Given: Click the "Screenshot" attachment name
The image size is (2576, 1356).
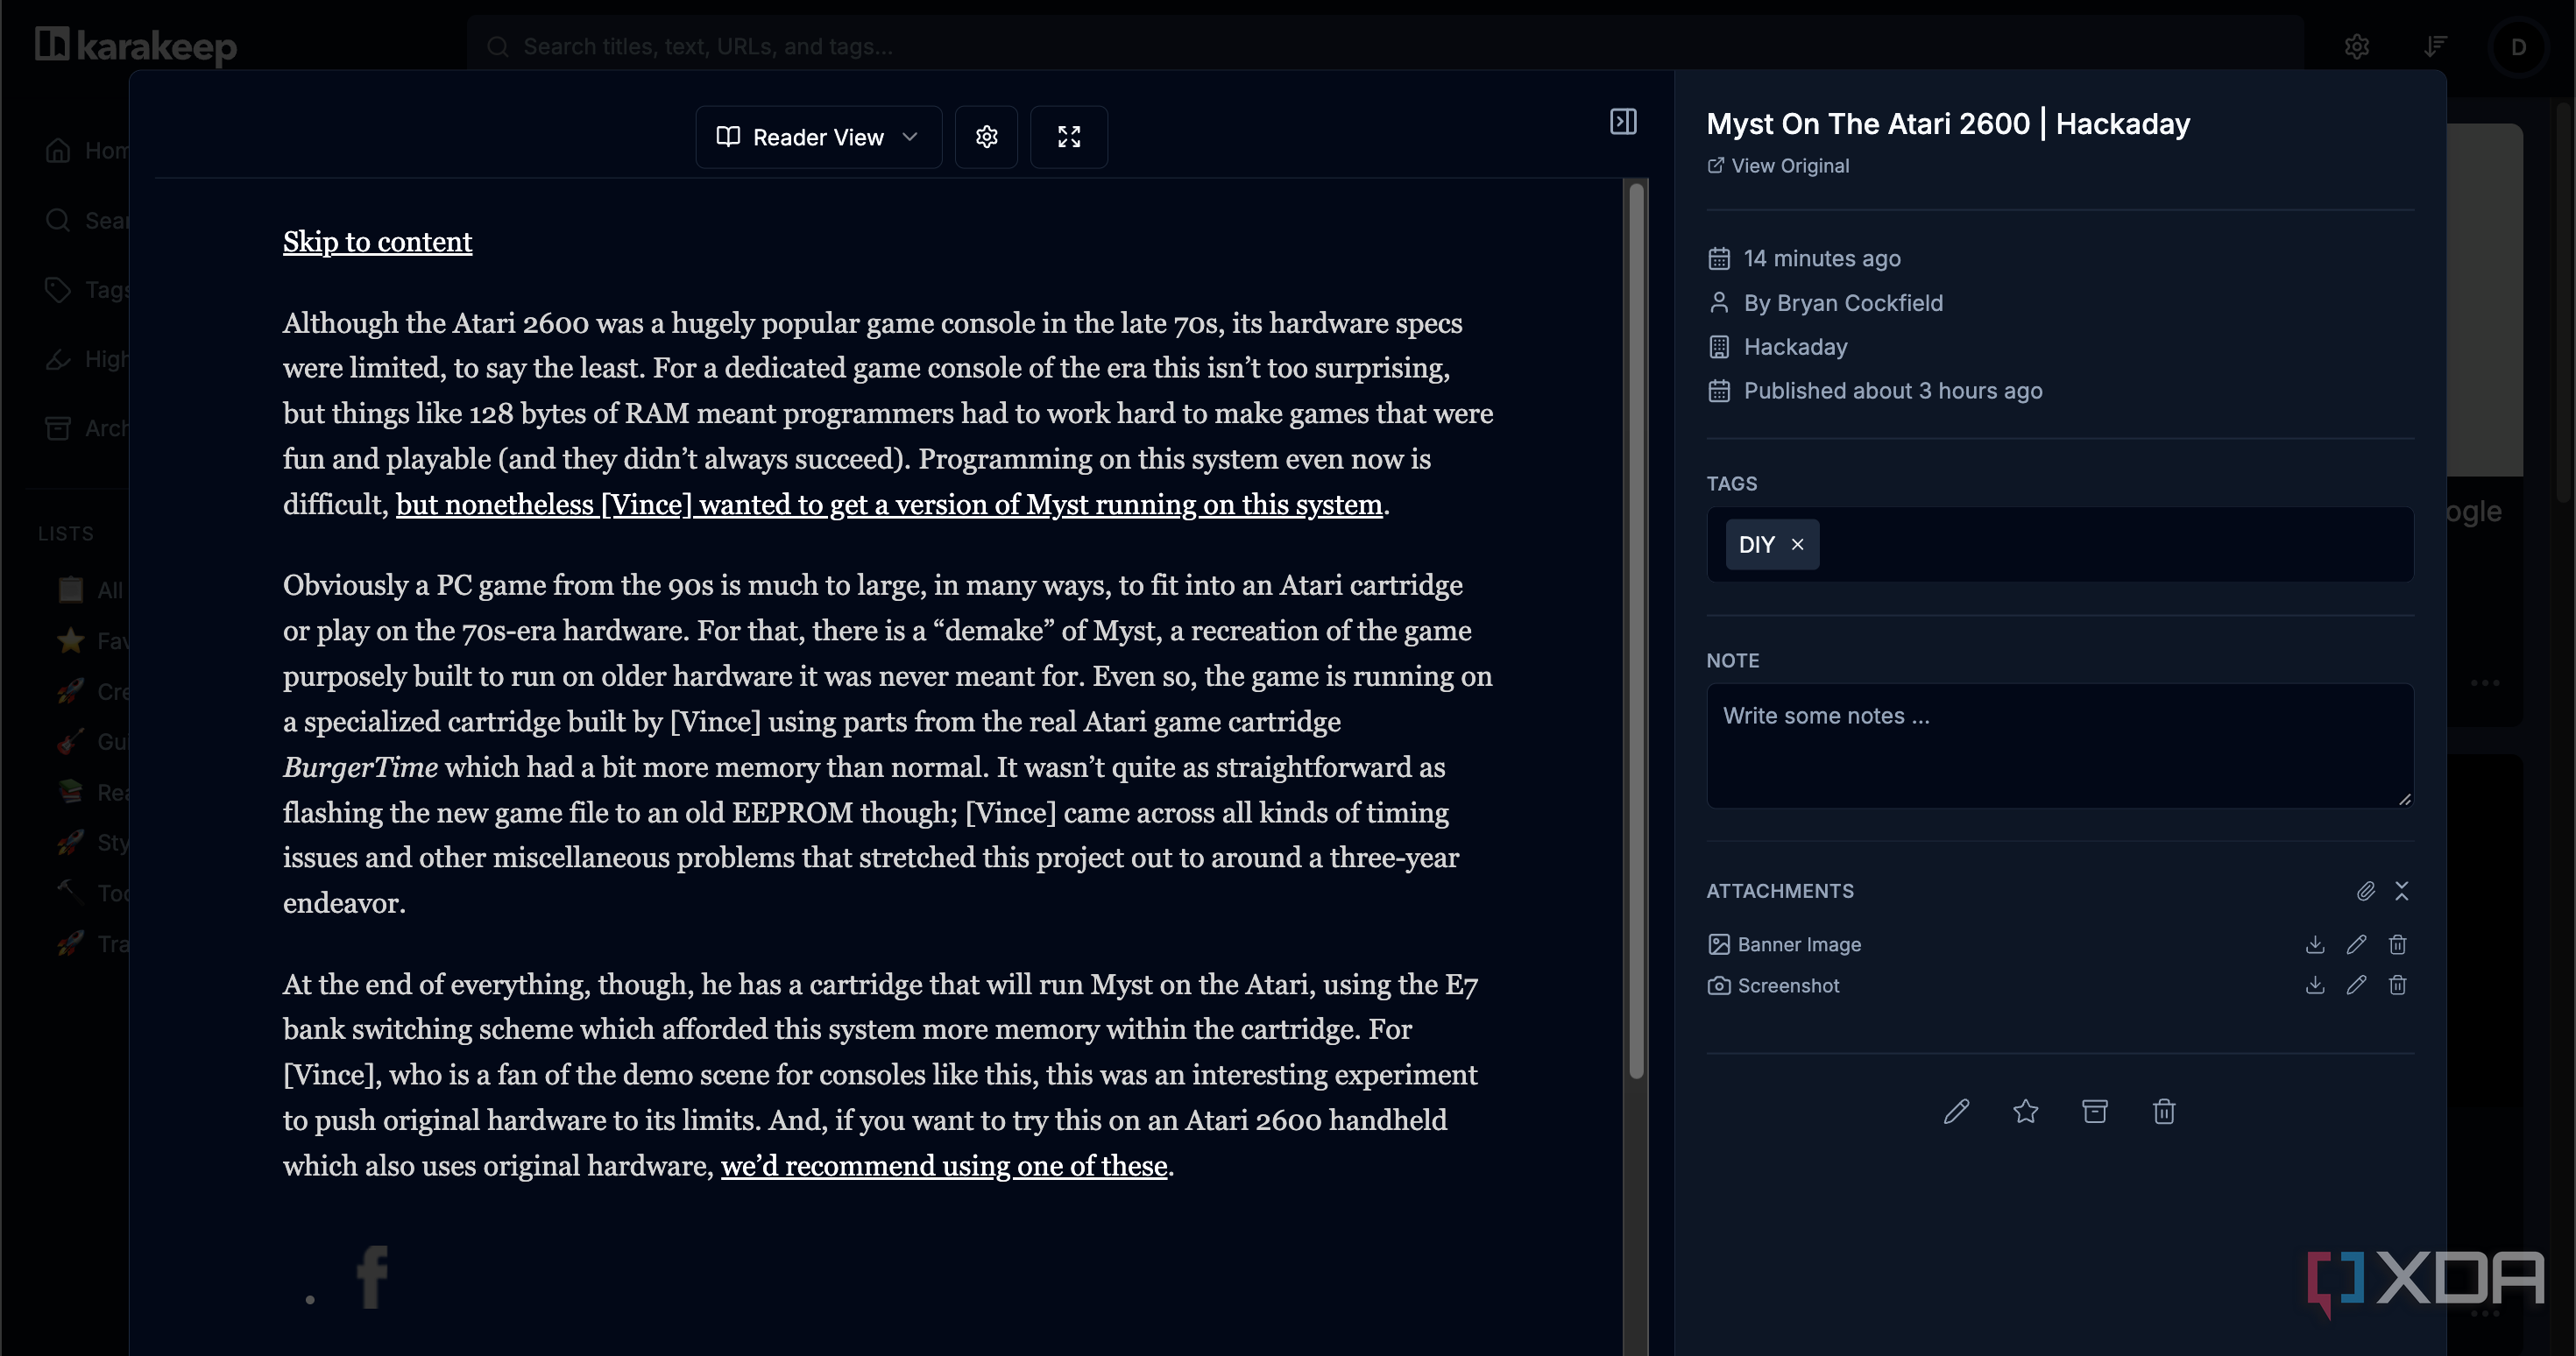Looking at the screenshot, I should tap(1788, 985).
